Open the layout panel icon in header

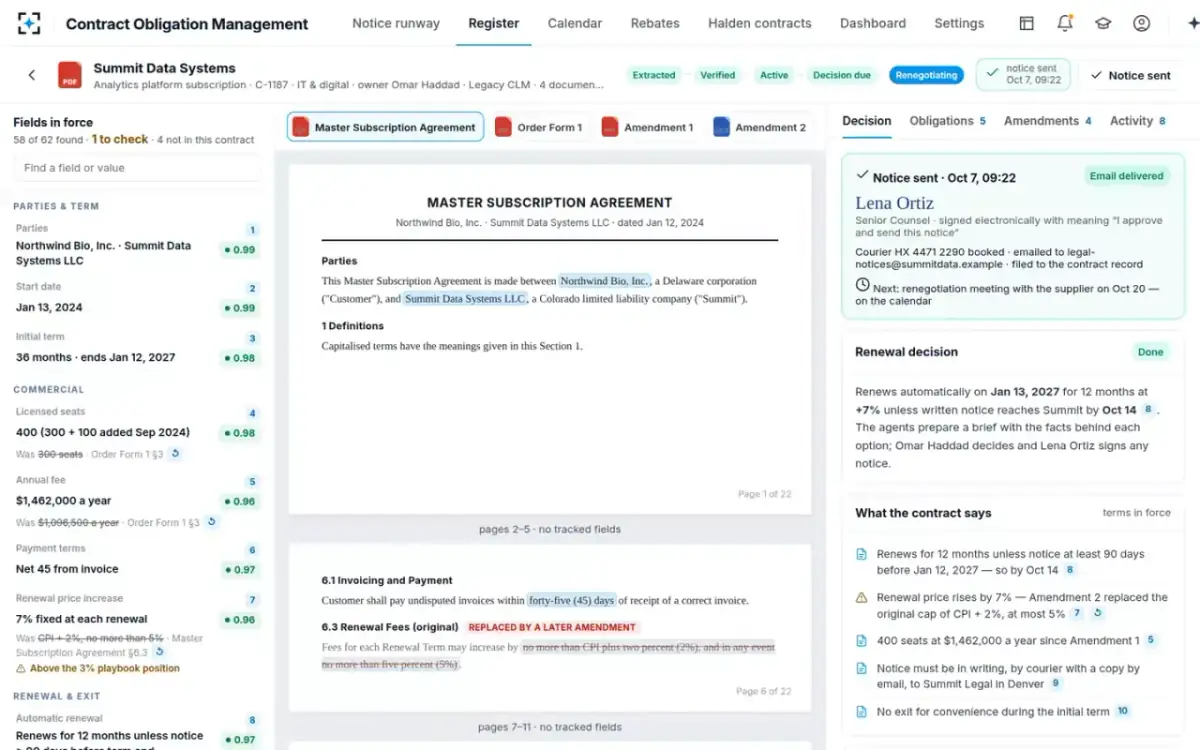pyautogui.click(x=1026, y=23)
